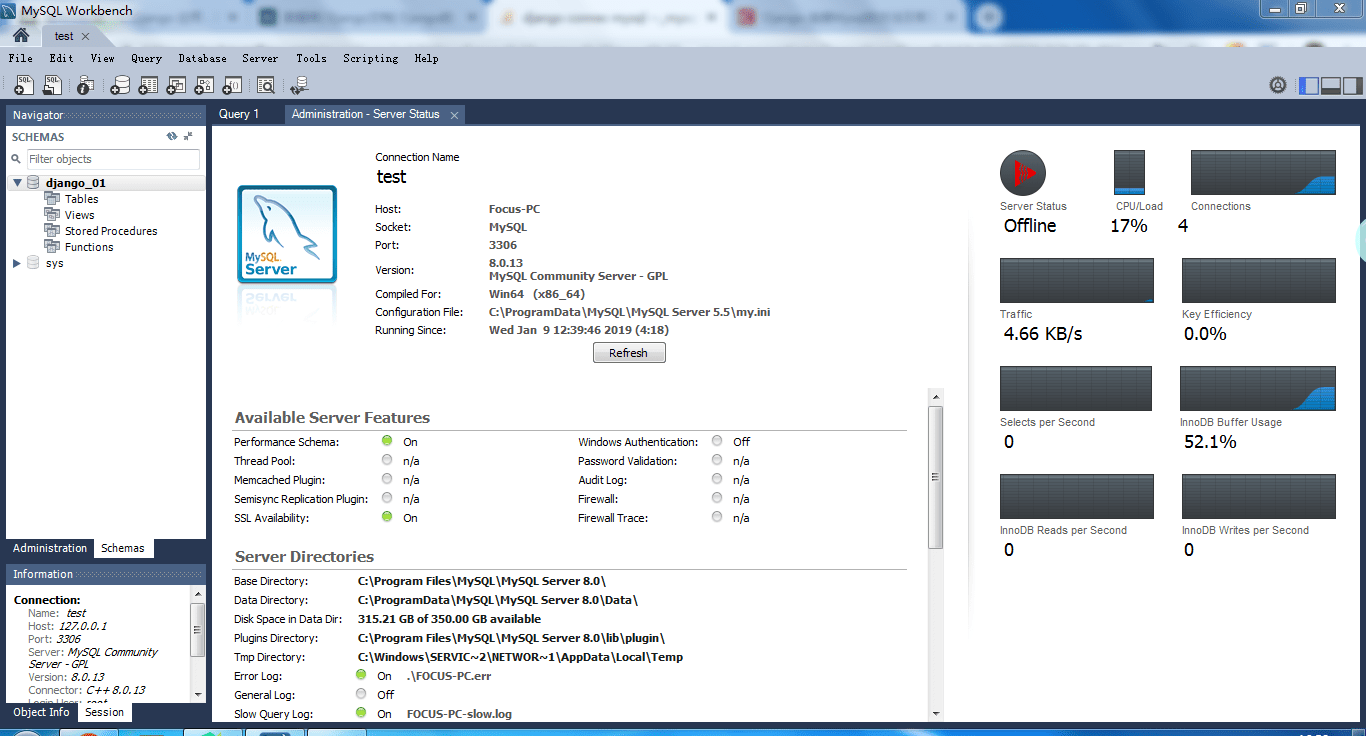Click the Information panel scrollbar
Screen dimensions: 1366x736
pyautogui.click(x=198, y=629)
